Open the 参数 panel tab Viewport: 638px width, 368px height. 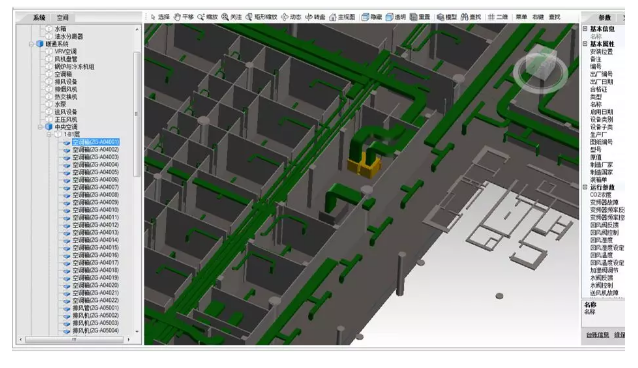coord(604,18)
